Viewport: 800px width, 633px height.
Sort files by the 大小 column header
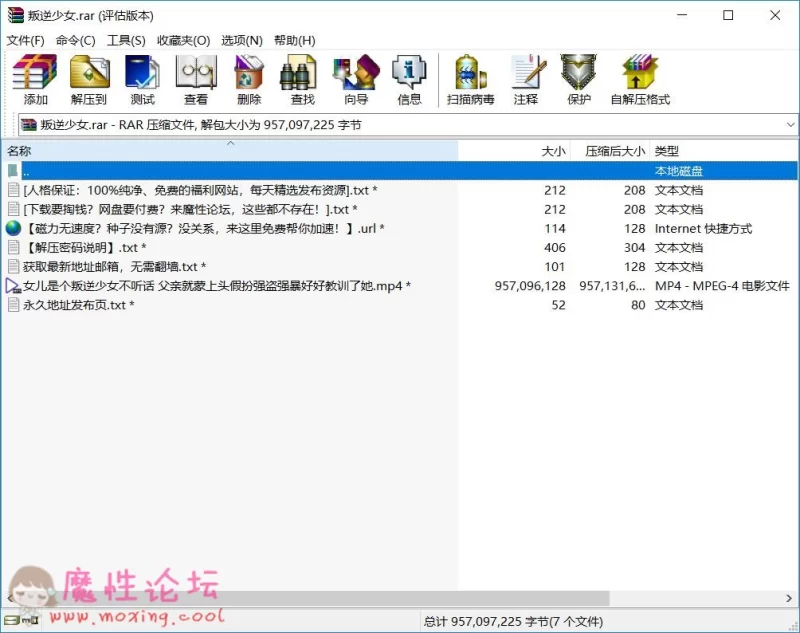click(x=514, y=150)
